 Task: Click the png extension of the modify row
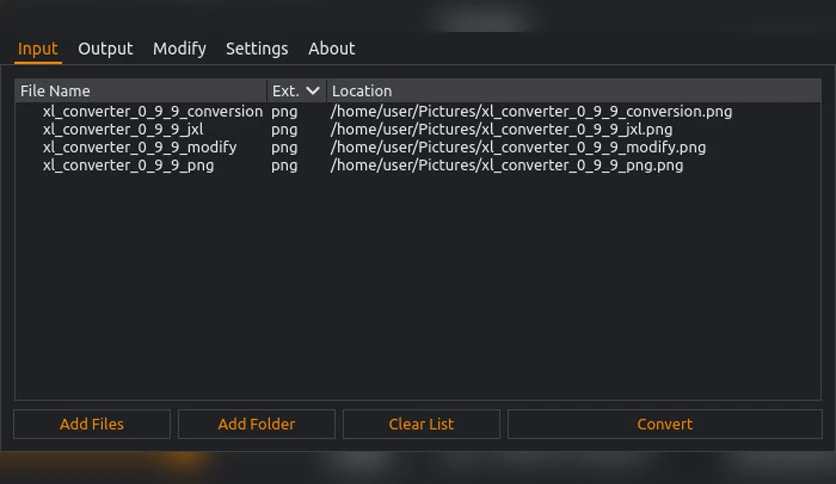(x=284, y=148)
